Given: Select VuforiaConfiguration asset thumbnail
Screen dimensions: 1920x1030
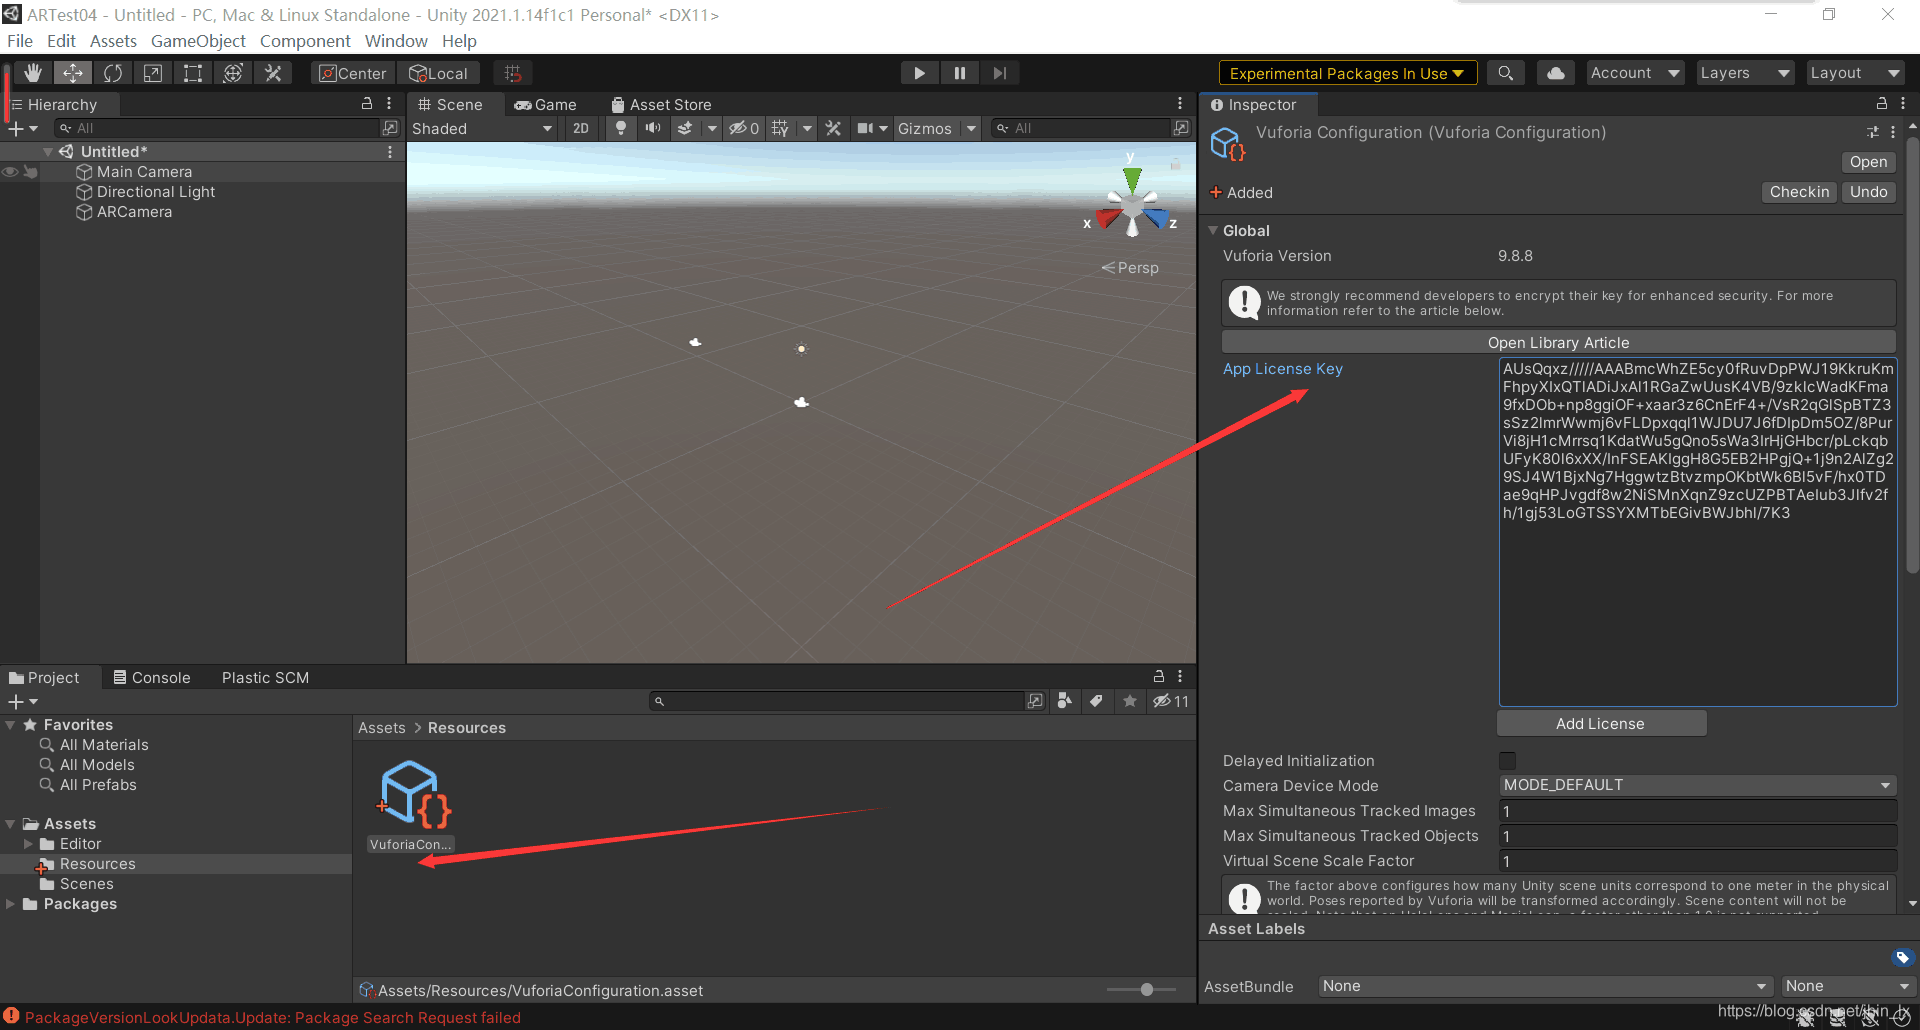Looking at the screenshot, I should tap(410, 796).
